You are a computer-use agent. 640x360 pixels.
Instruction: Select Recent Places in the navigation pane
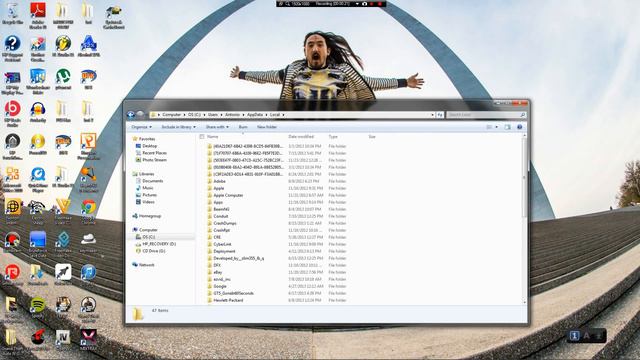tap(154, 153)
